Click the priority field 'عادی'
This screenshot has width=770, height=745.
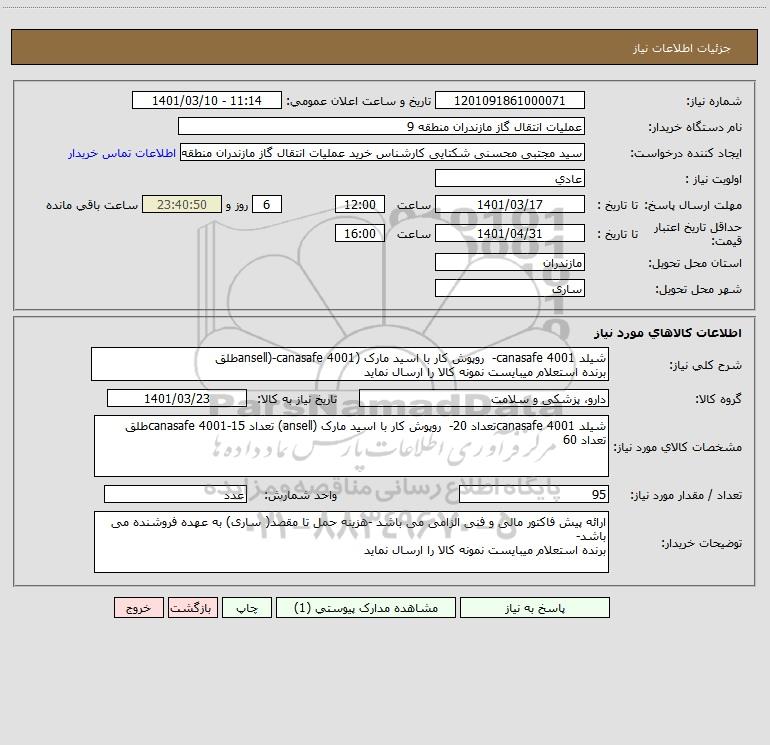pos(510,178)
